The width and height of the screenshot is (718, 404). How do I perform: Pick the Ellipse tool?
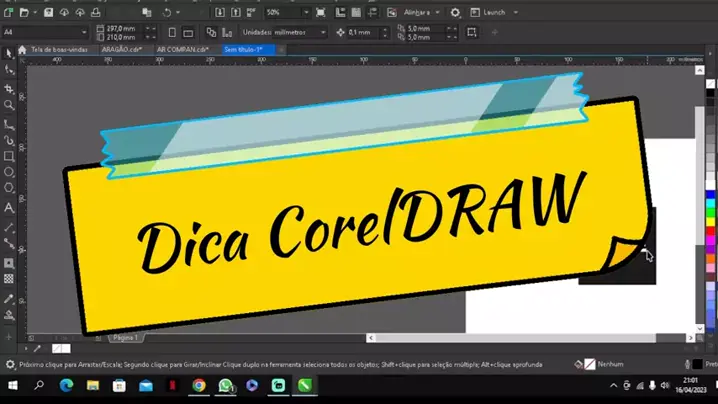click(x=9, y=172)
